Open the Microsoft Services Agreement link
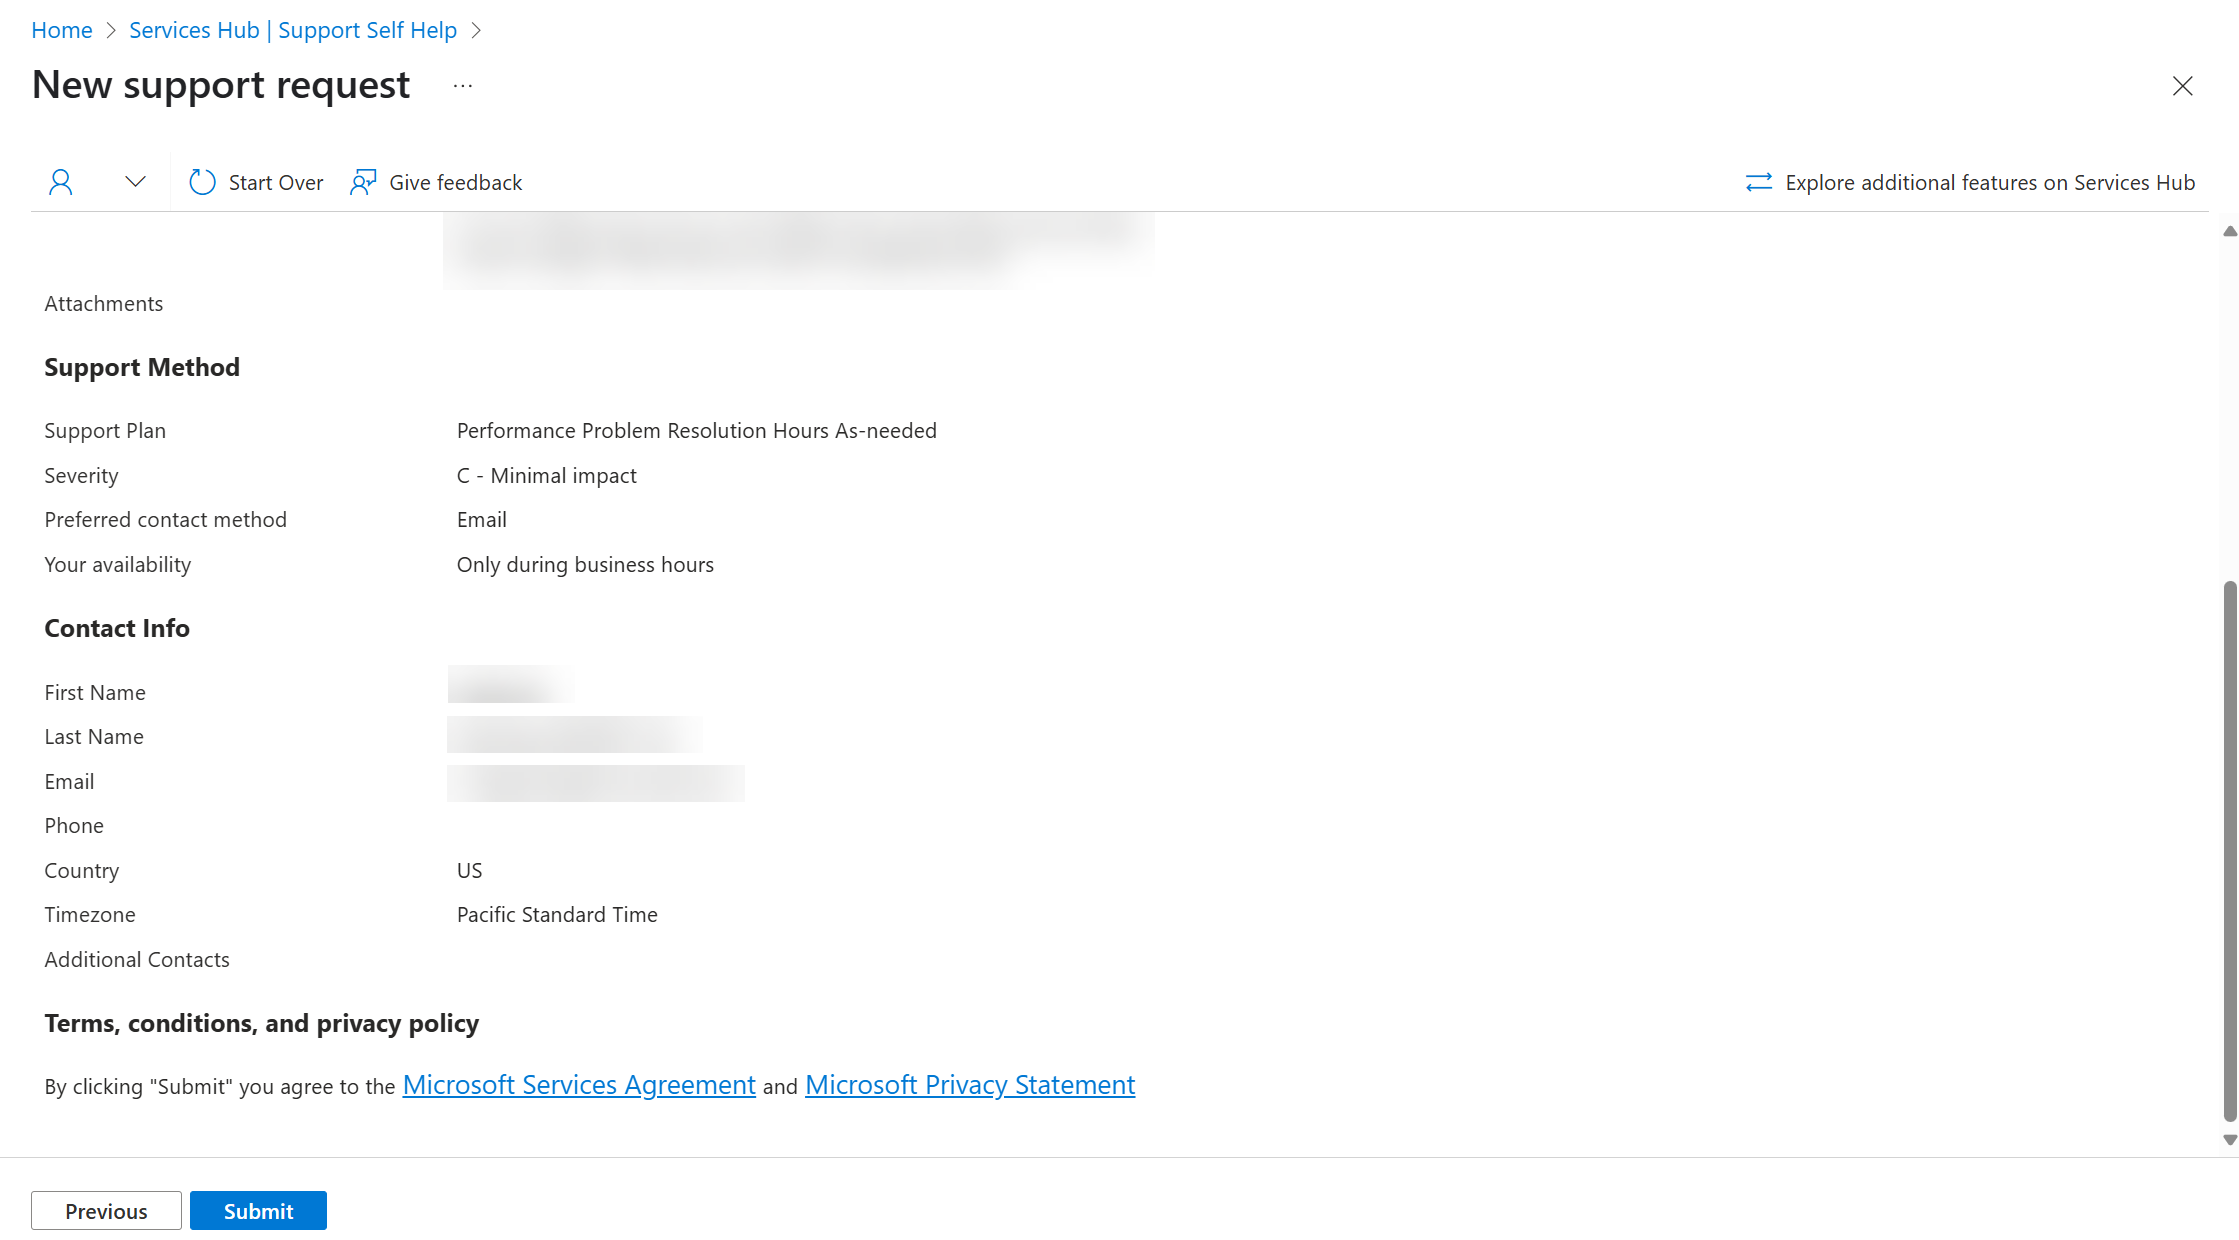Image resolution: width=2239 pixels, height=1240 pixels. click(578, 1084)
